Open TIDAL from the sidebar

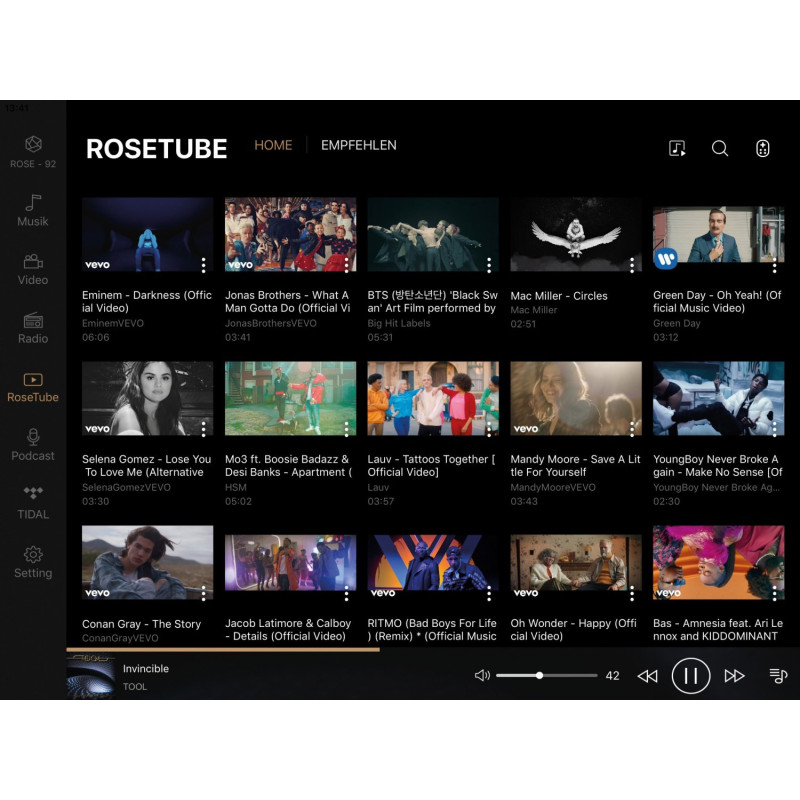click(x=33, y=503)
